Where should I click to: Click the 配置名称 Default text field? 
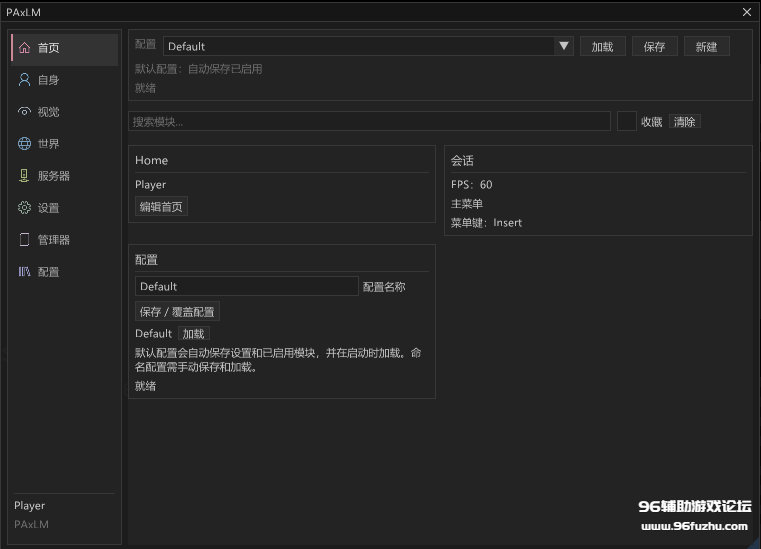coord(247,286)
